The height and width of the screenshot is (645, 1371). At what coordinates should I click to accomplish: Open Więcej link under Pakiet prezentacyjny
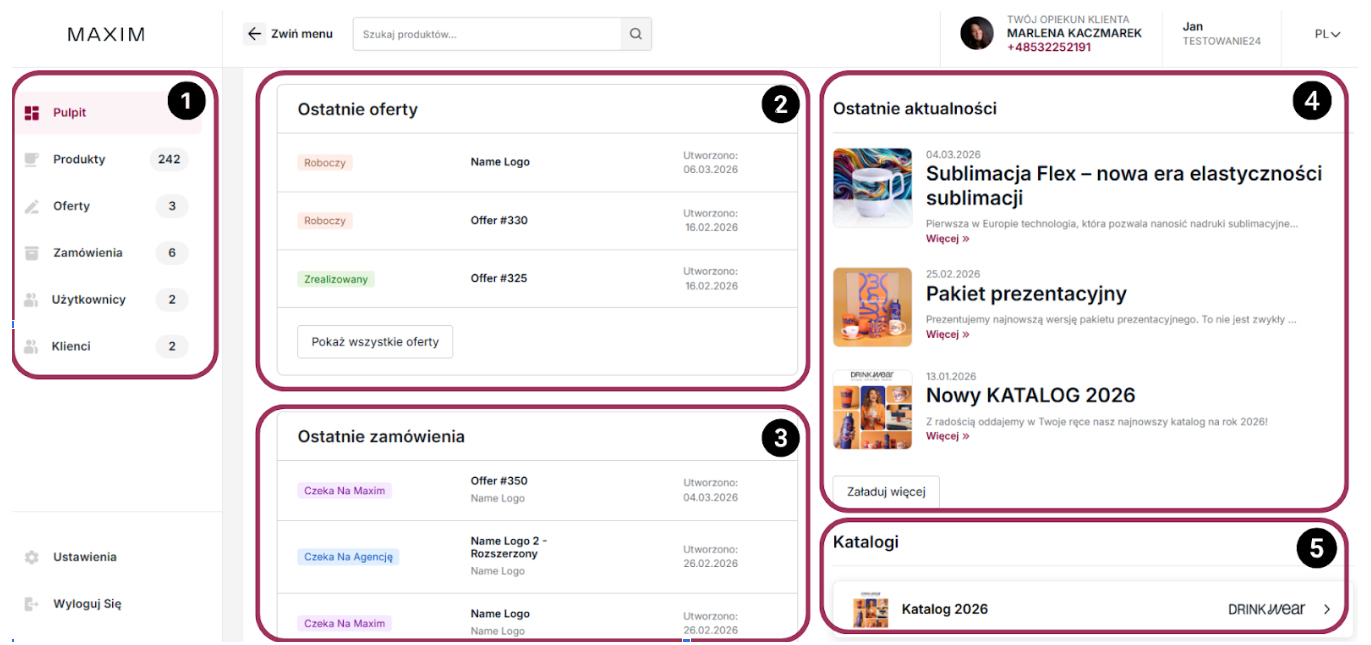pos(947,335)
